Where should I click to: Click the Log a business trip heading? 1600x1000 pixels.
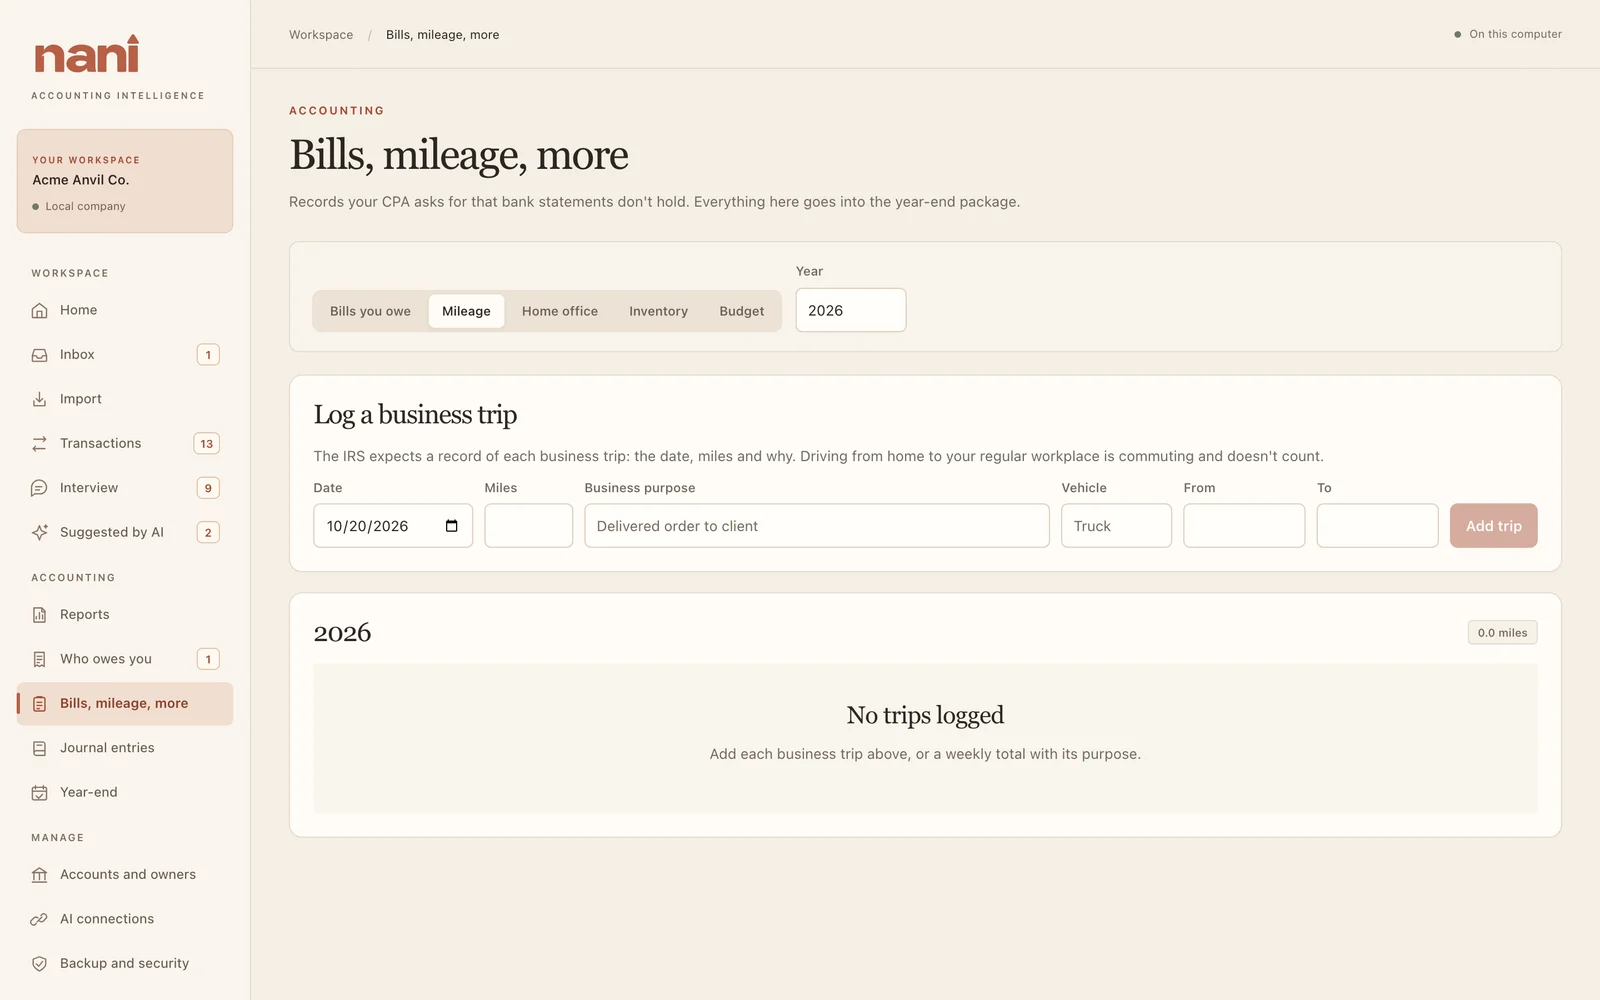point(415,415)
